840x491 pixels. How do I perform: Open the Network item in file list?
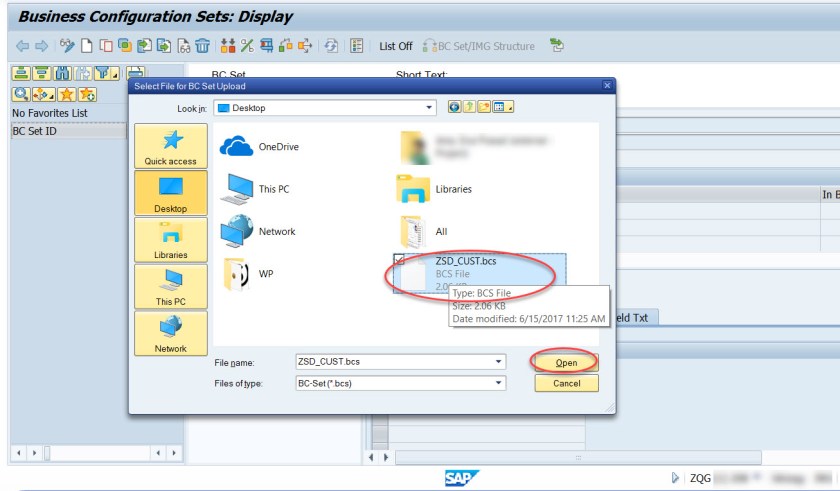(258, 231)
